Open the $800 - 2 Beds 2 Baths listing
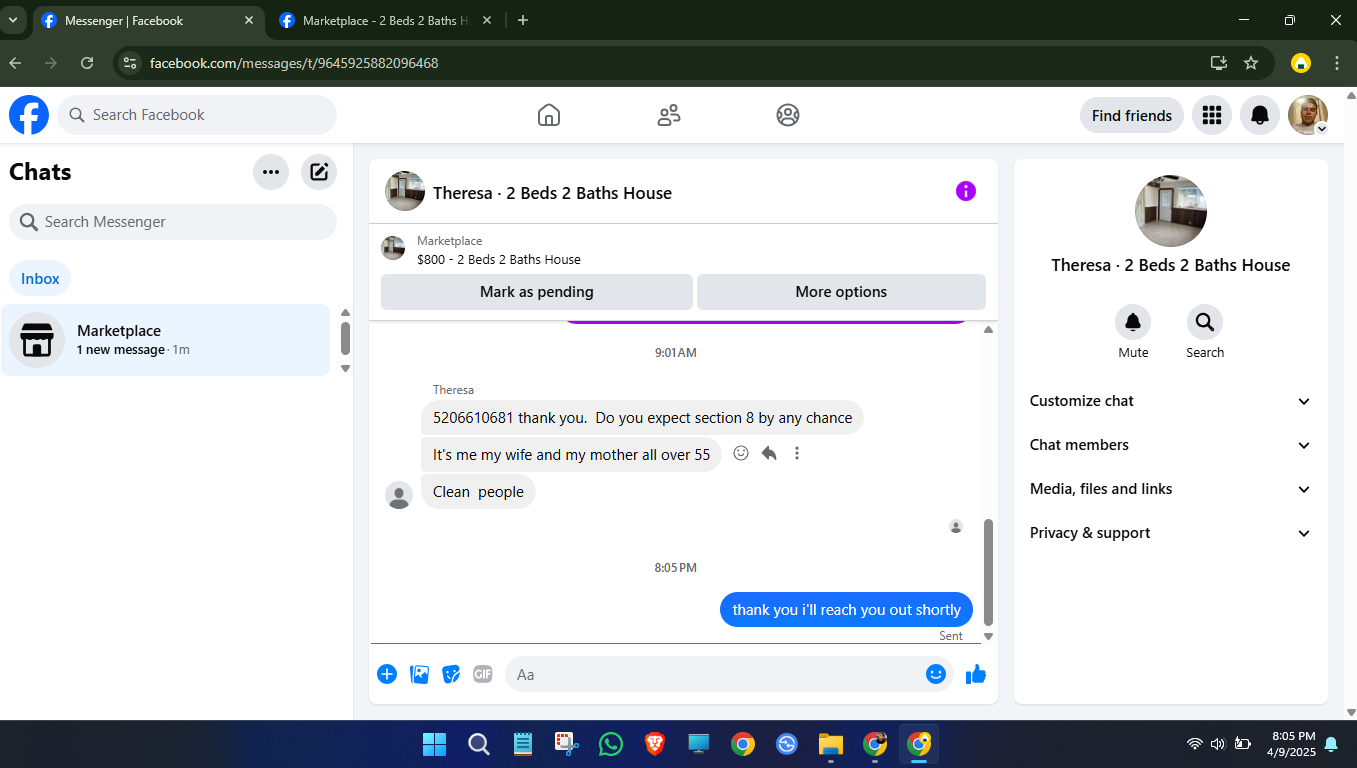The height and width of the screenshot is (768, 1357). tap(499, 259)
